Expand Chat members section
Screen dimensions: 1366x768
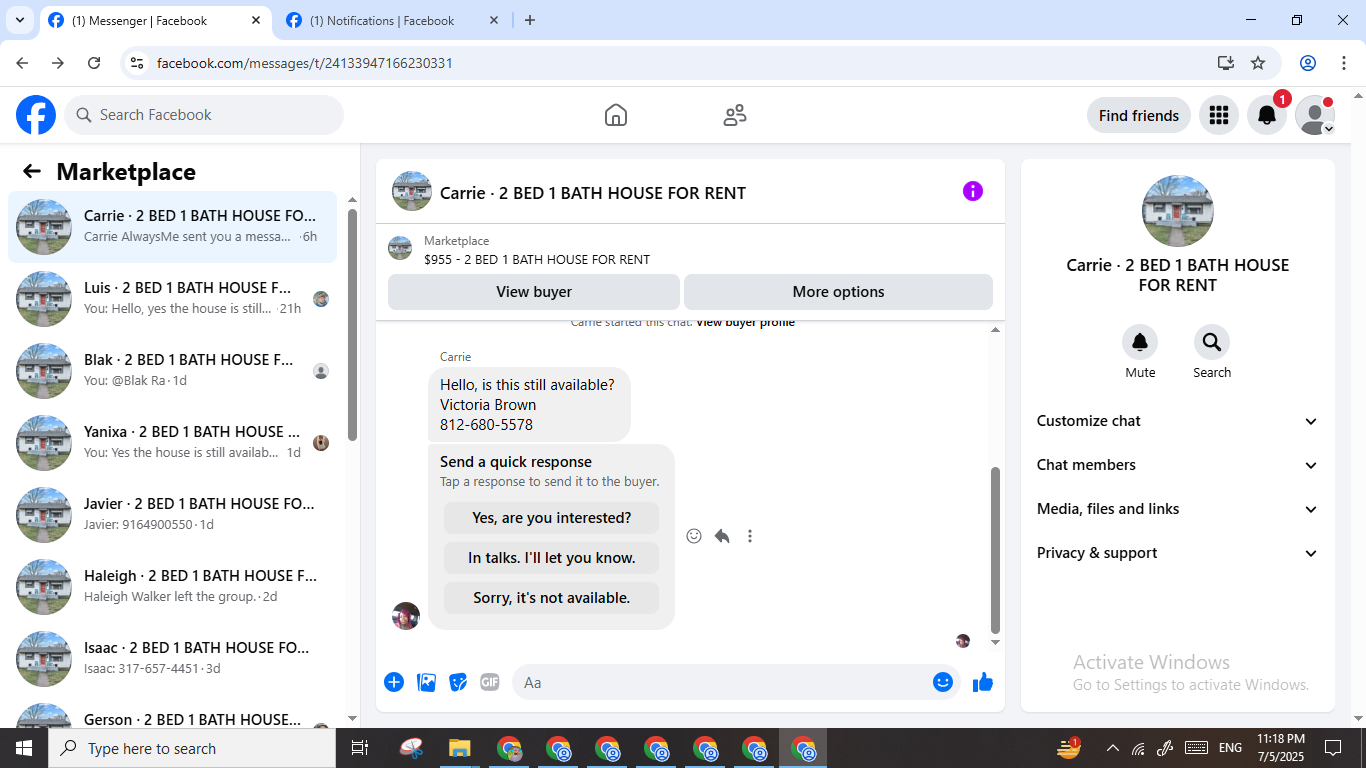[1178, 465]
